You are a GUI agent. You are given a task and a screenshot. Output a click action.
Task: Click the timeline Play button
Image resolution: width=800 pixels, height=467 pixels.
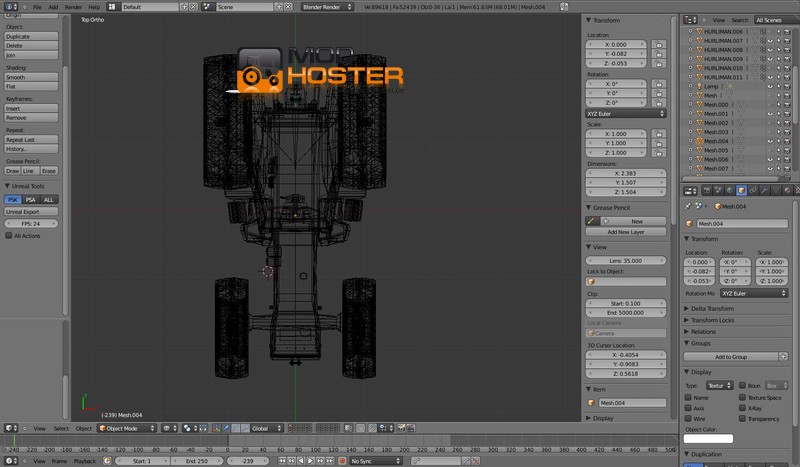[311, 461]
